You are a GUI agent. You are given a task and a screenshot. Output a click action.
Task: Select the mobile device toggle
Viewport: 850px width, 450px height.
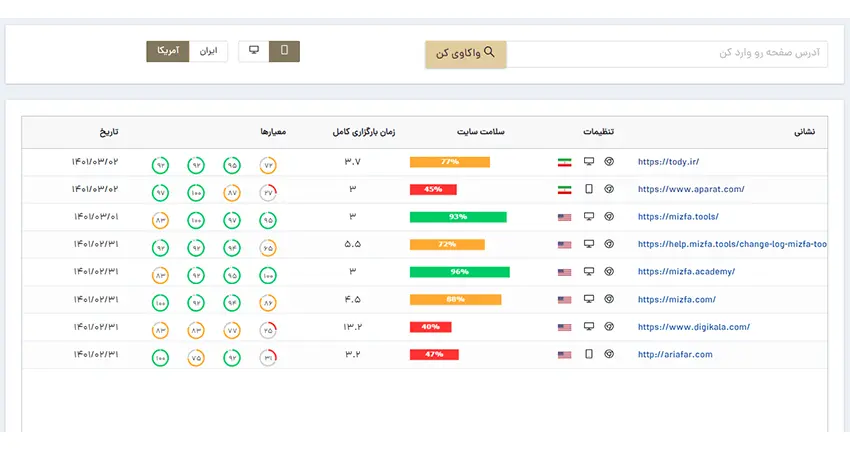[284, 51]
